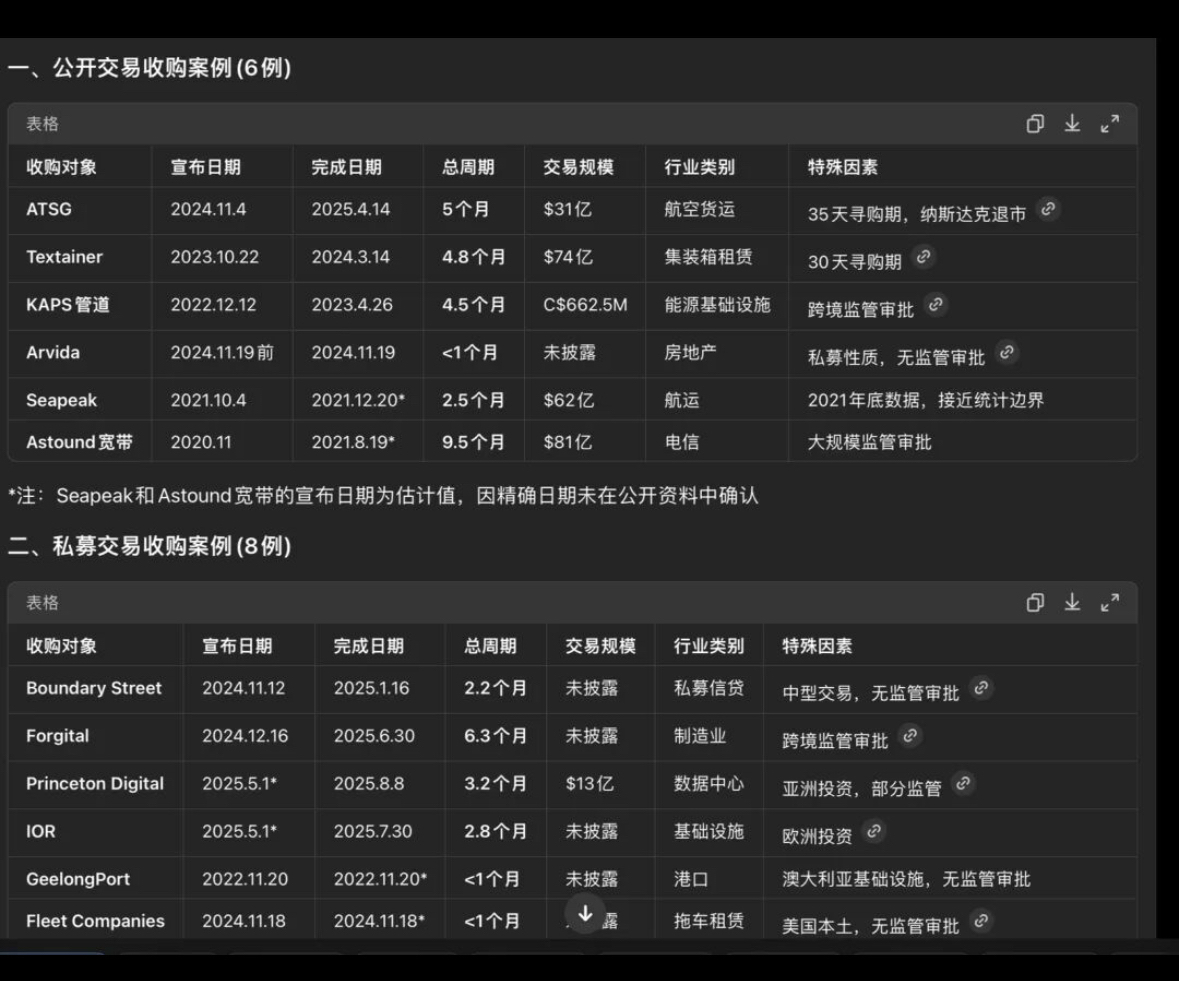The width and height of the screenshot is (1179, 981).
Task: Select the GeelongPort cell
Action: pos(78,879)
